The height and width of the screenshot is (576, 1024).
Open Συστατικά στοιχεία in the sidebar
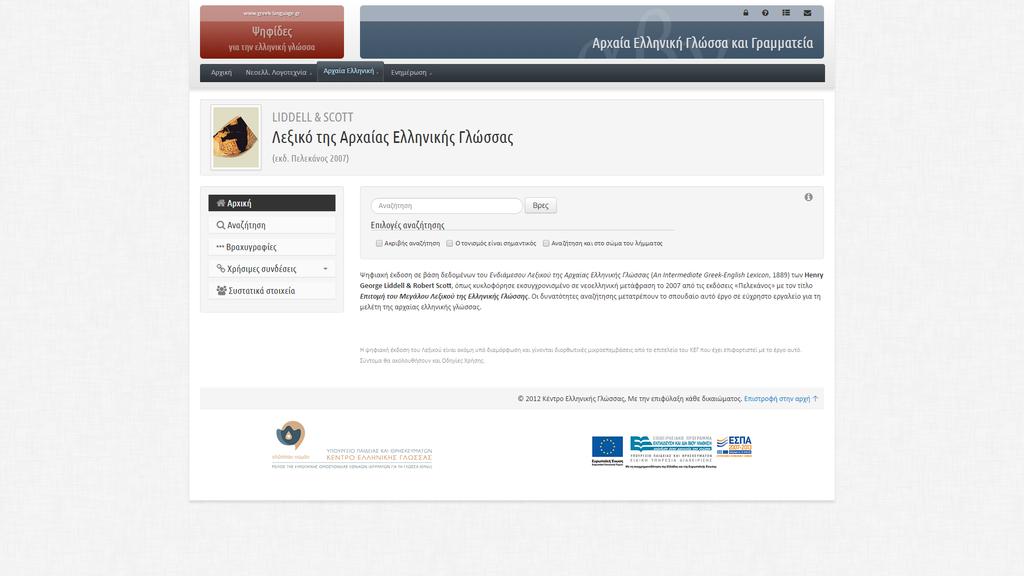coord(272,291)
